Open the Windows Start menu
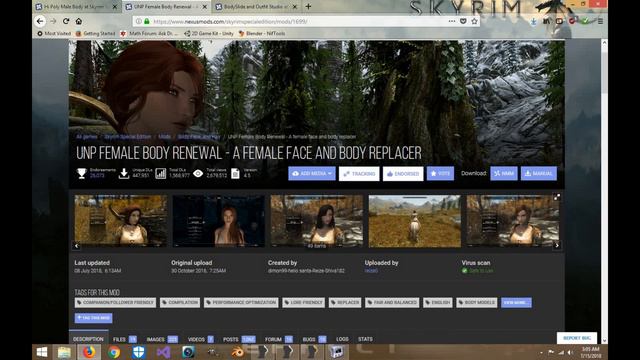Viewport: 640px width, 360px height. pyautogui.click(x=42, y=352)
